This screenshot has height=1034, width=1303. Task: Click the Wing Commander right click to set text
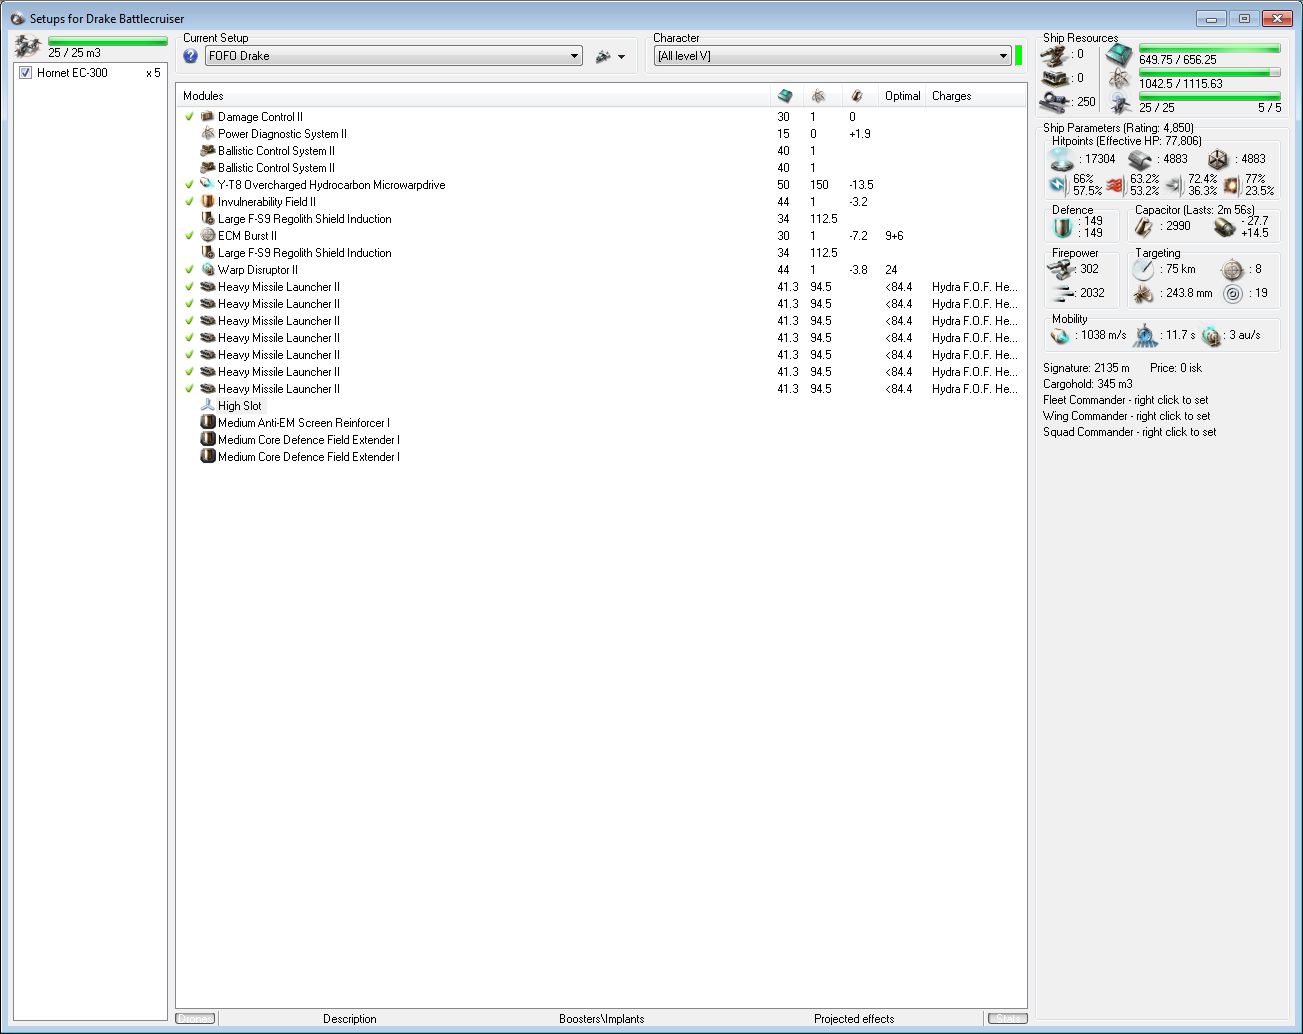1126,416
